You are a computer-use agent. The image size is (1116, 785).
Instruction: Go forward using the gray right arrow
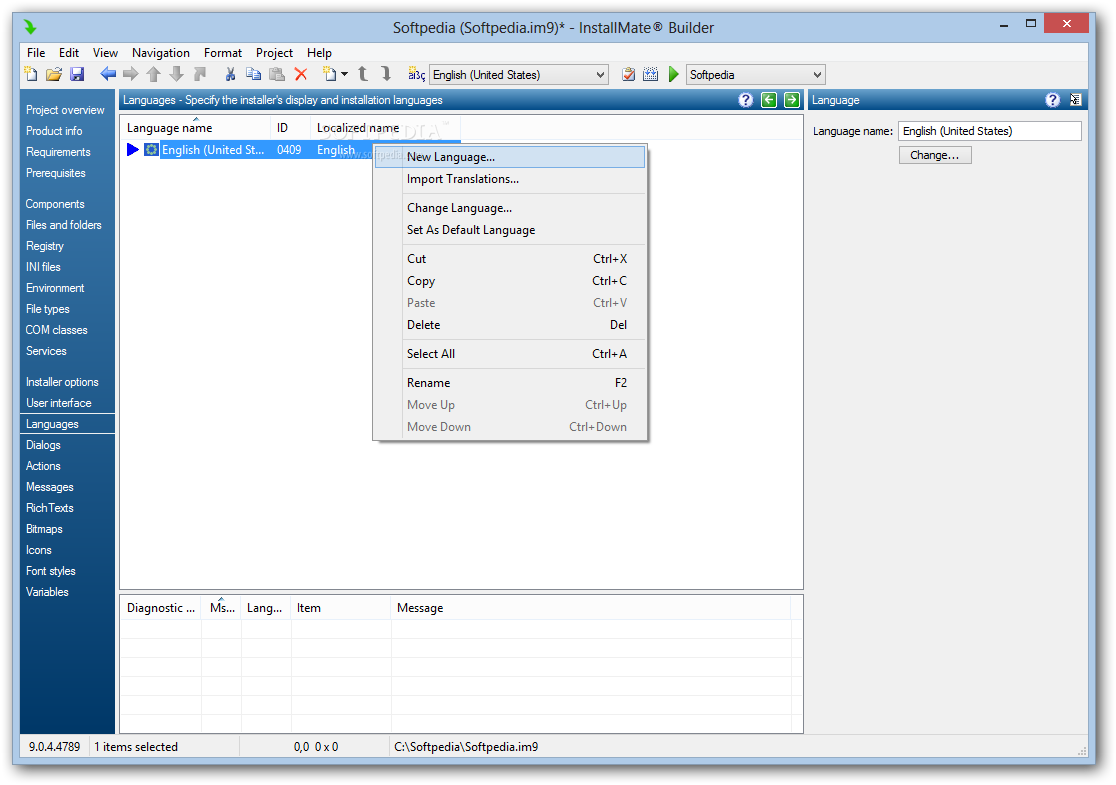(130, 74)
